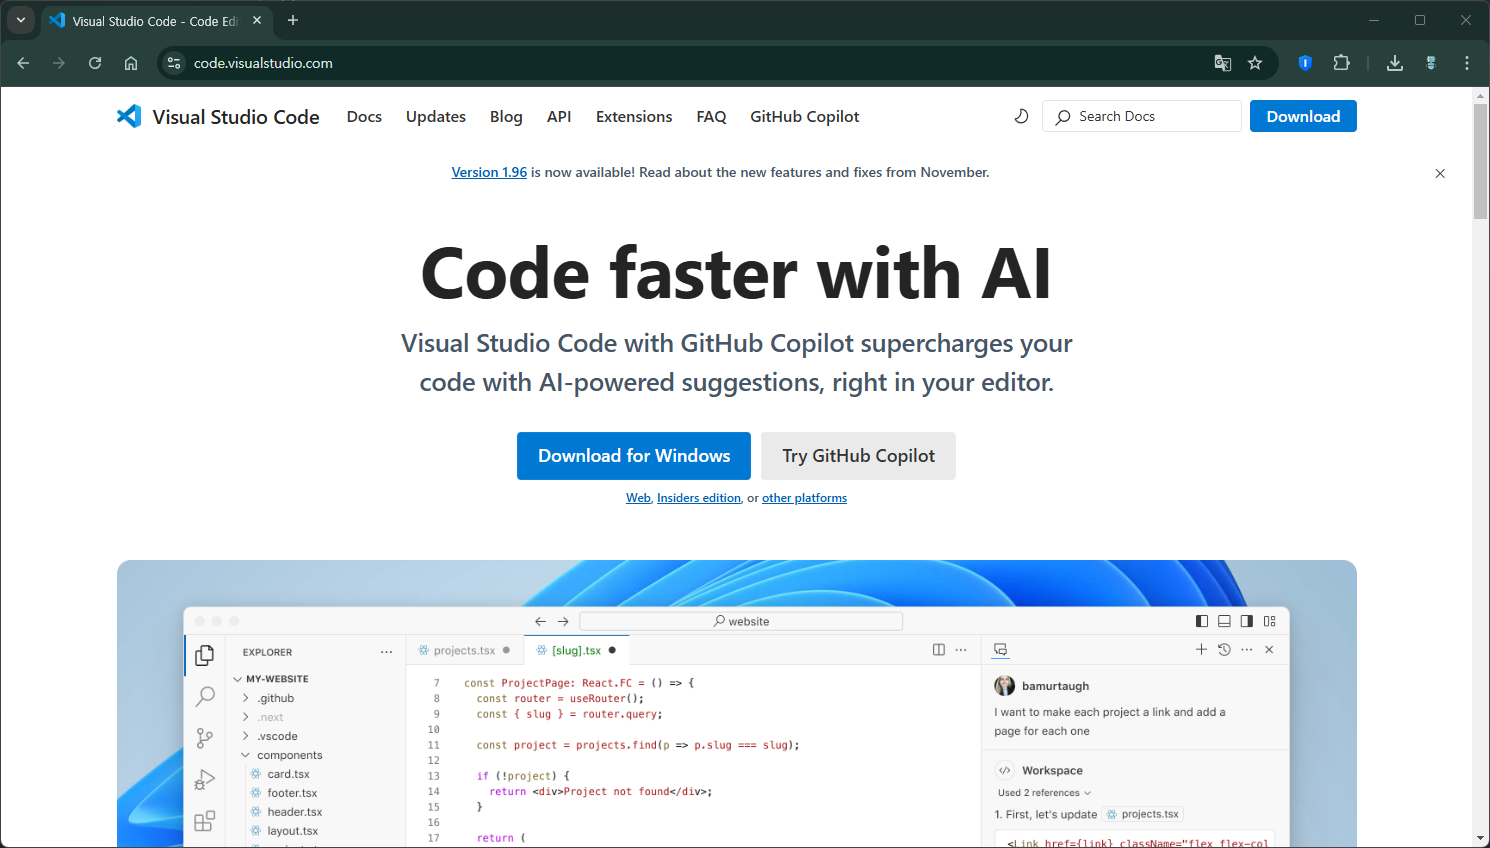This screenshot has width=1490, height=848.
Task: Open the Bitwarden shield extension icon
Action: pyautogui.click(x=1305, y=63)
